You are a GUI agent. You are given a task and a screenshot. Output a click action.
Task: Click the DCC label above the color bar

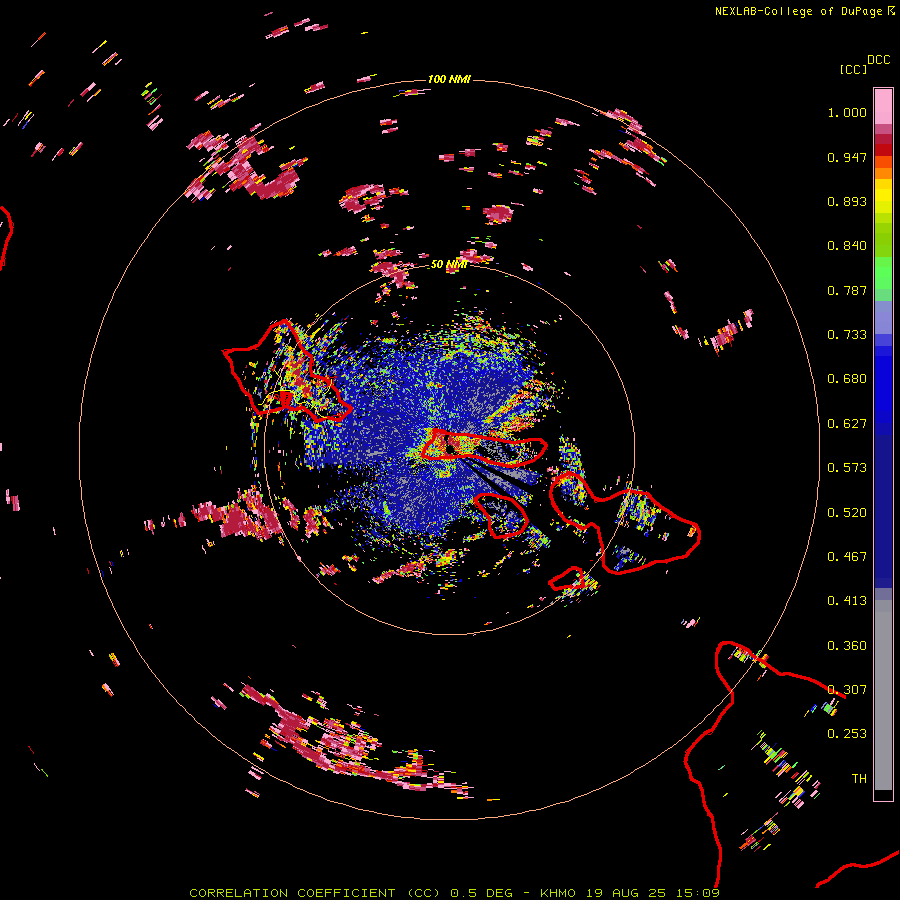pos(878,59)
